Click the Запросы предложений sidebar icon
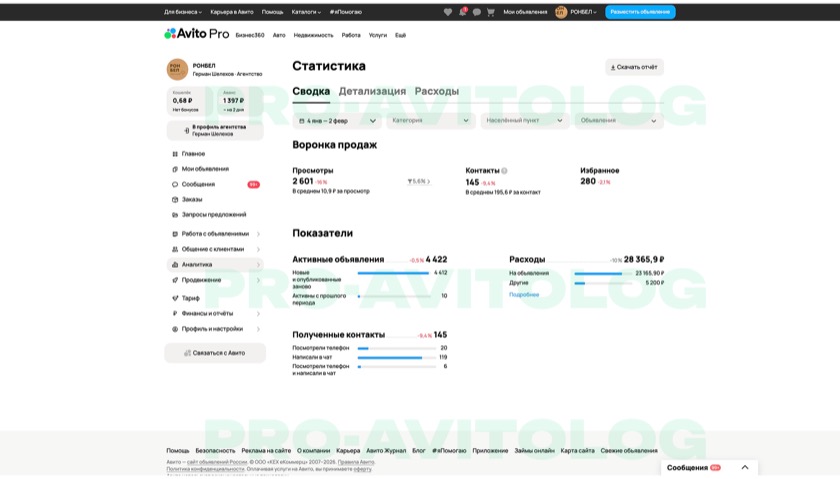 (175, 215)
